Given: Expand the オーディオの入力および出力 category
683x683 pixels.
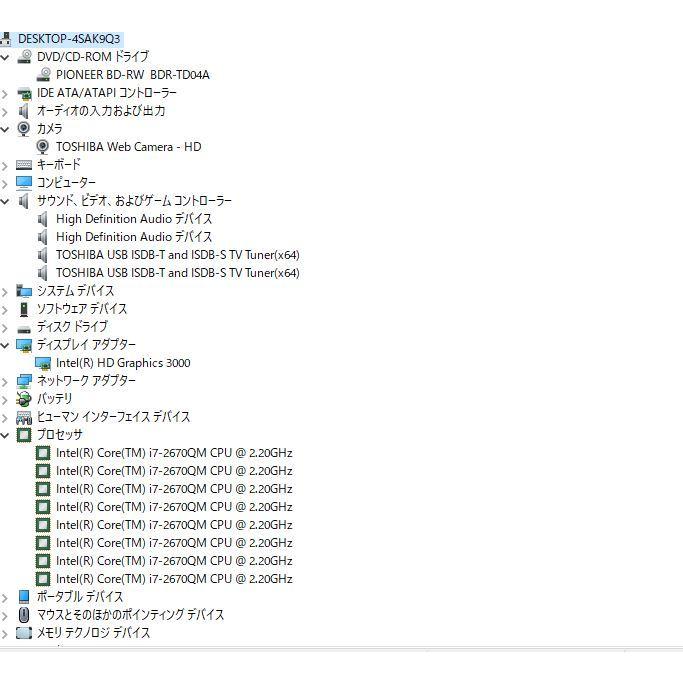Looking at the screenshot, I should (5, 112).
